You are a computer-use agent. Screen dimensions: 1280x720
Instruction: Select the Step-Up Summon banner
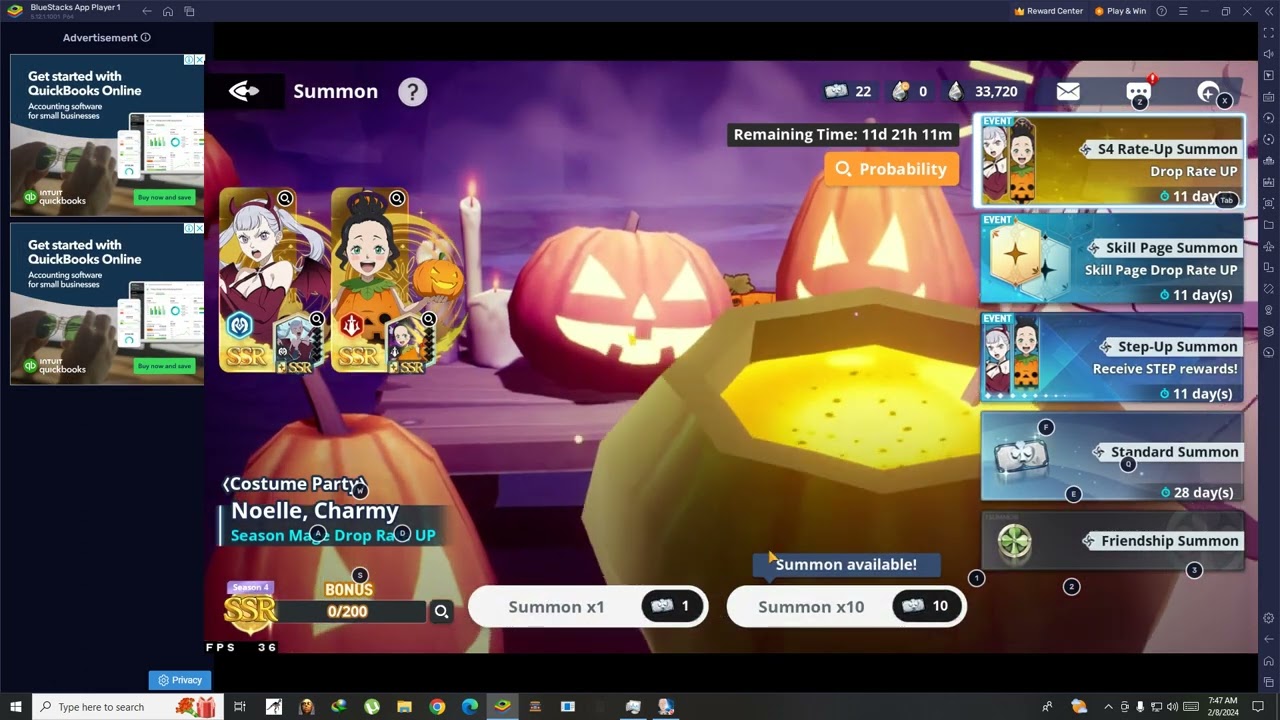(x=1112, y=357)
